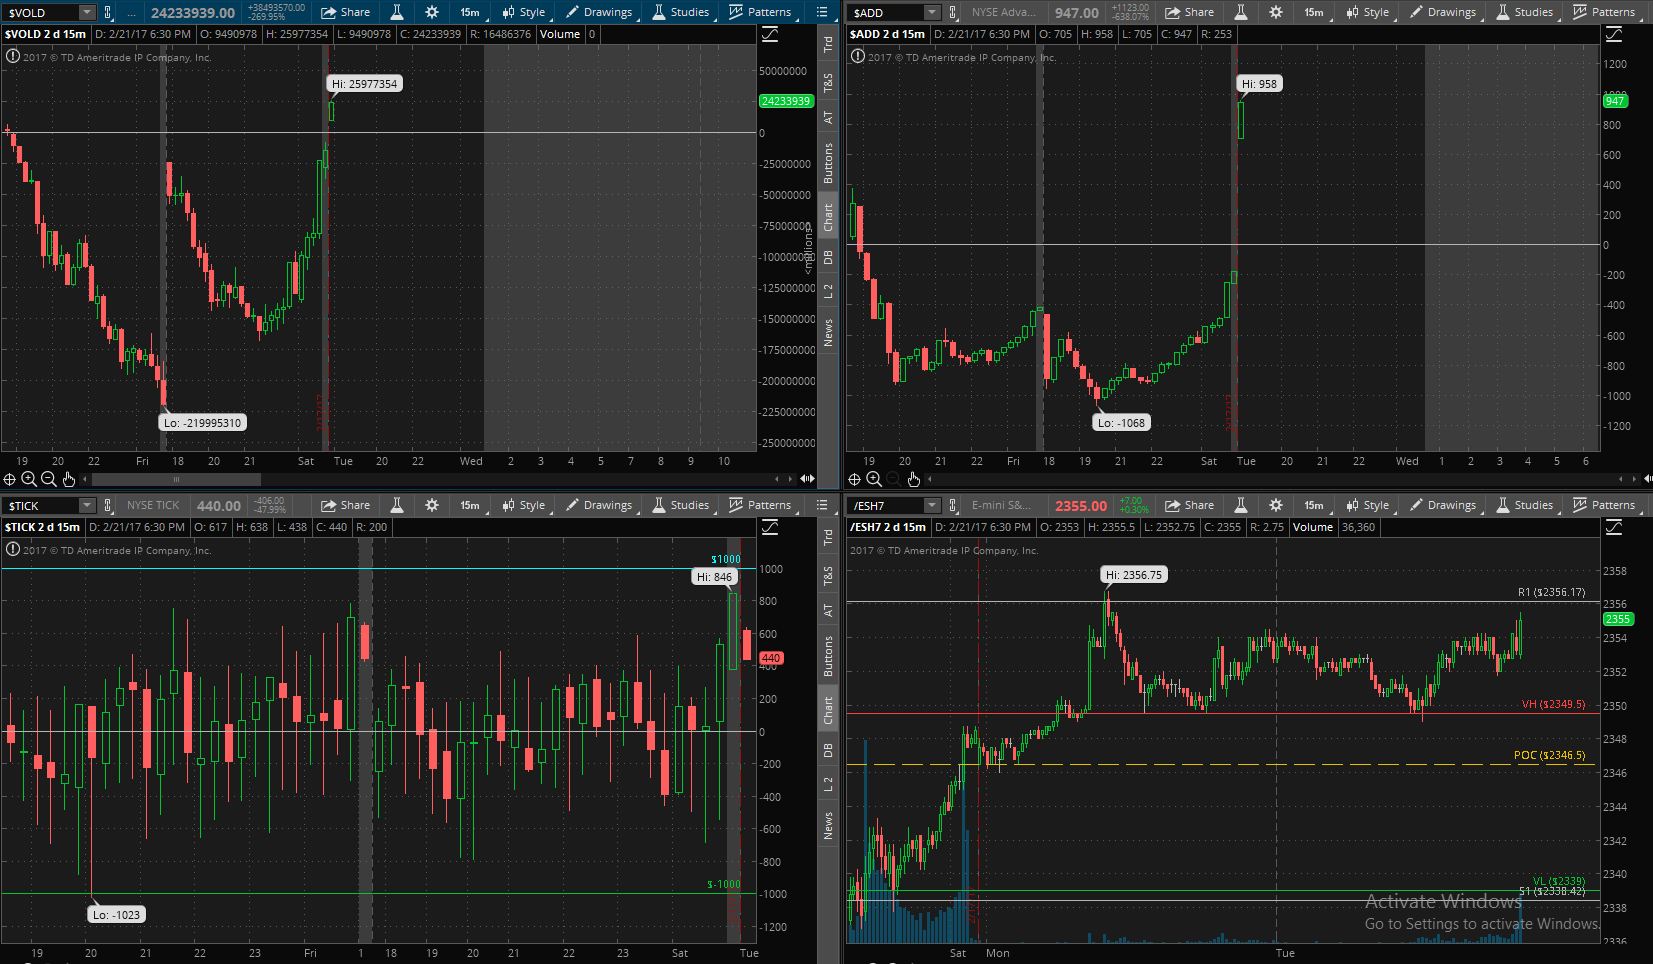Open chart settings gear in $TICK panel
The width and height of the screenshot is (1653, 964).
[x=432, y=505]
